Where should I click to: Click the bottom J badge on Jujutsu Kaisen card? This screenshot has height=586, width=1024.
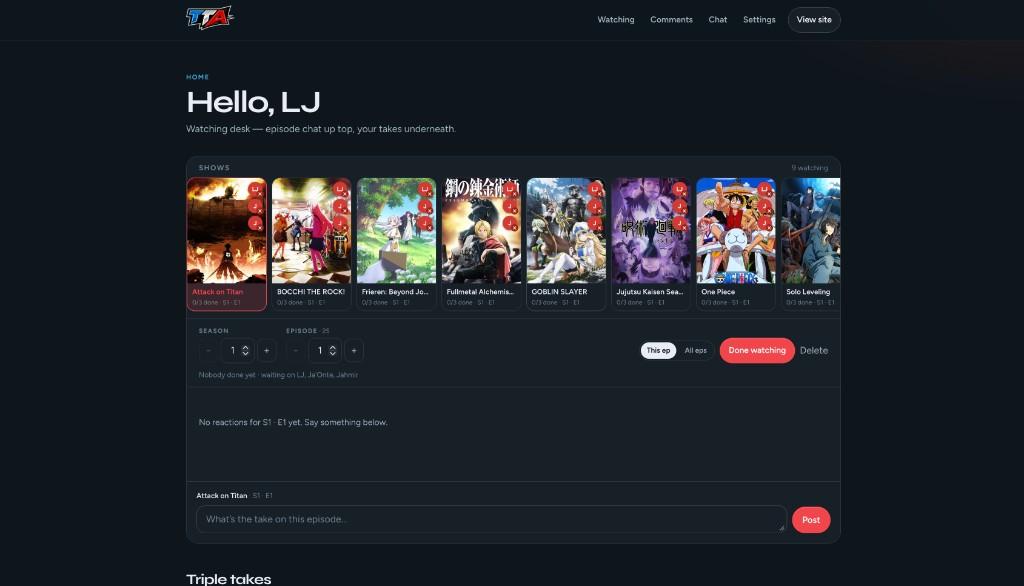[680, 223]
